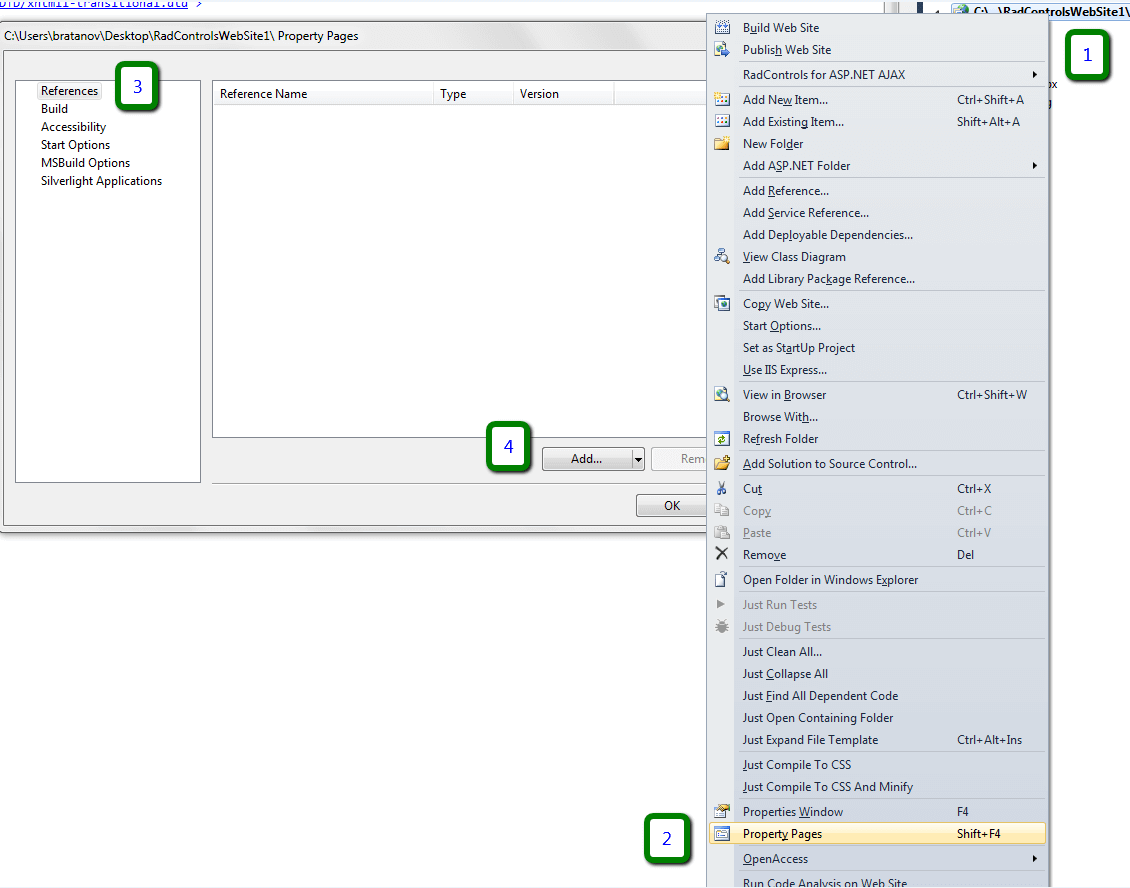Expand the RadControls for ASP.NET AJAX submenu
Viewport: 1130px width, 888px height.
(x=1034, y=75)
